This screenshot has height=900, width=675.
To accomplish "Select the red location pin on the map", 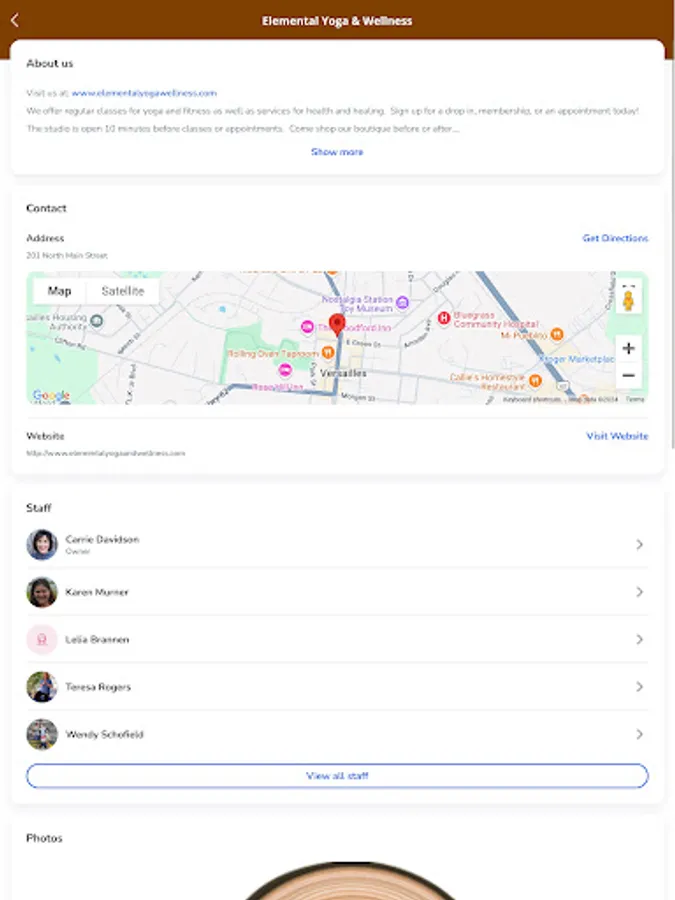I will 337,324.
